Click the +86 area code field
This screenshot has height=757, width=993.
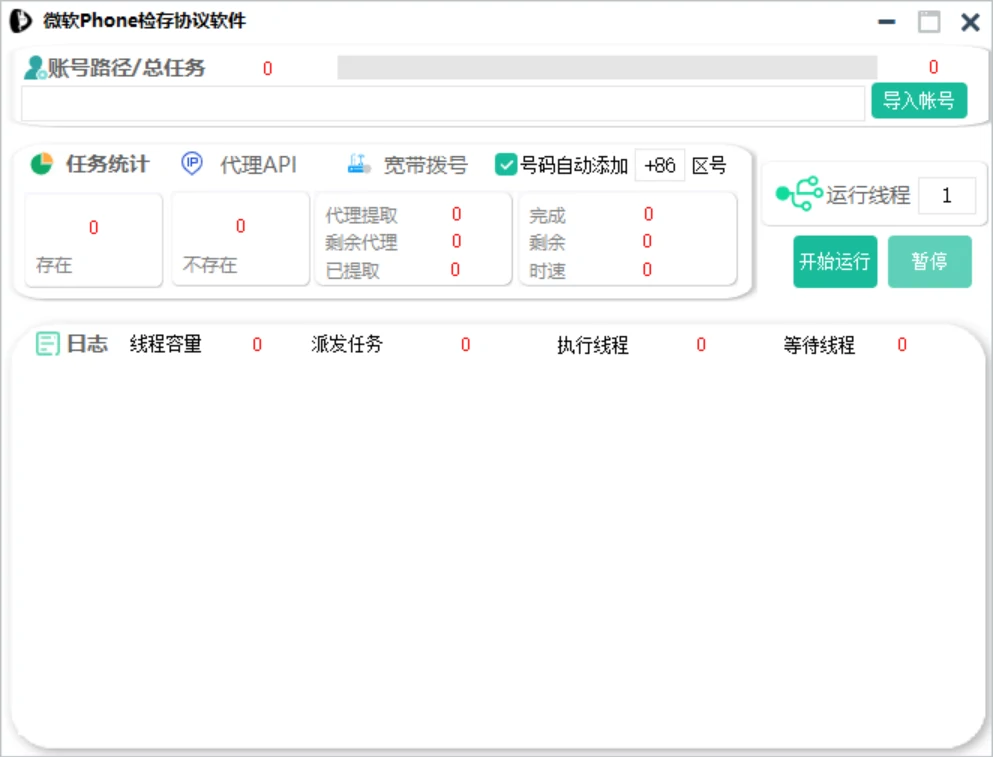(660, 165)
